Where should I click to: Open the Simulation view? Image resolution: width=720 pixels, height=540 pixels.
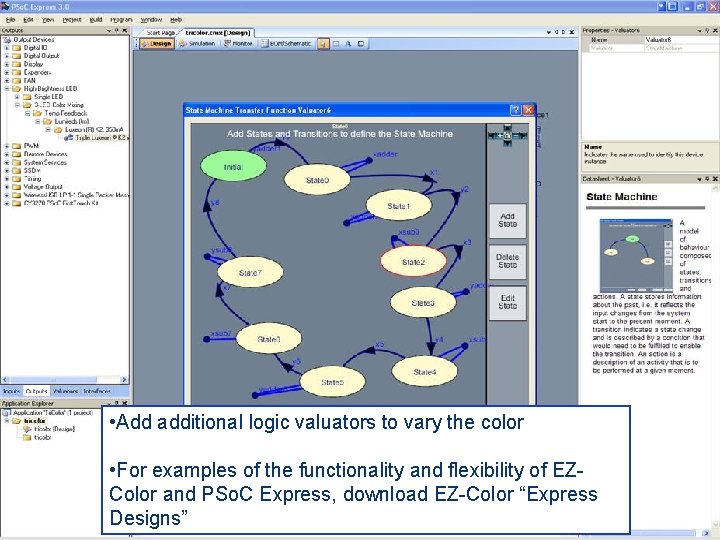197,44
